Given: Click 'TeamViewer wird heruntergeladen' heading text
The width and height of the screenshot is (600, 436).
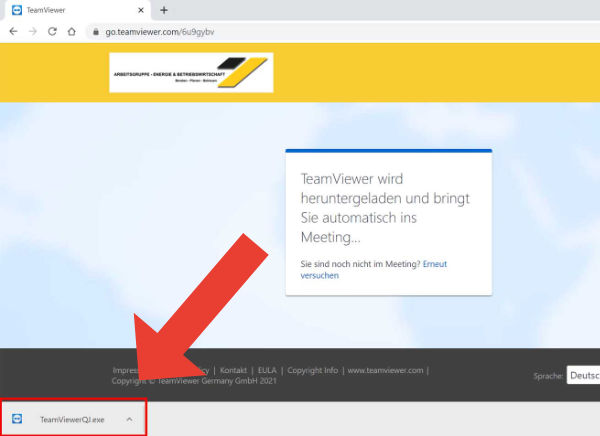Looking at the screenshot, I should click(x=385, y=208).
